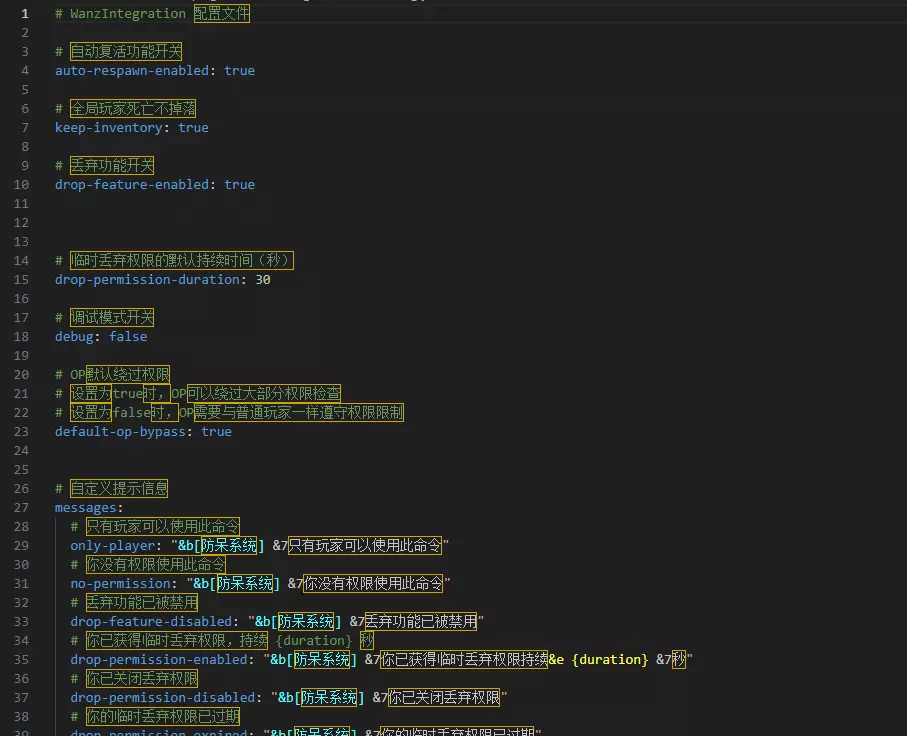
Task: Click the 'only-player' key
Action: coord(113,546)
